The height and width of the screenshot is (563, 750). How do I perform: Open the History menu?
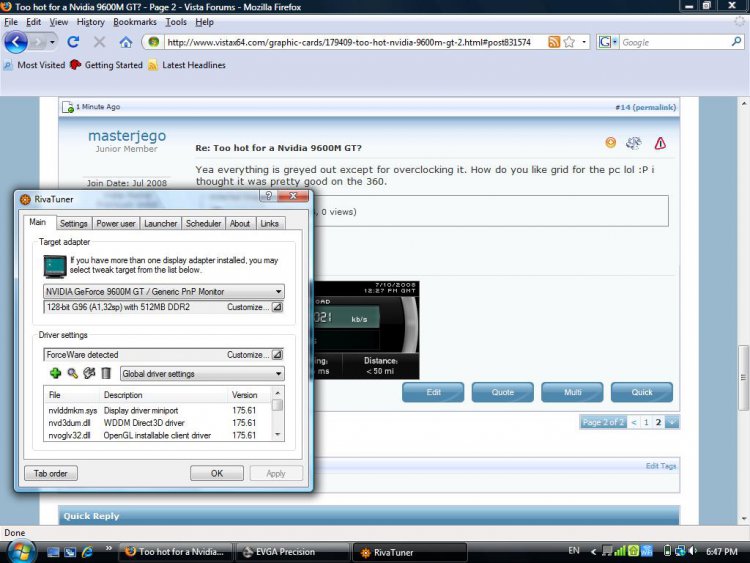click(x=90, y=22)
